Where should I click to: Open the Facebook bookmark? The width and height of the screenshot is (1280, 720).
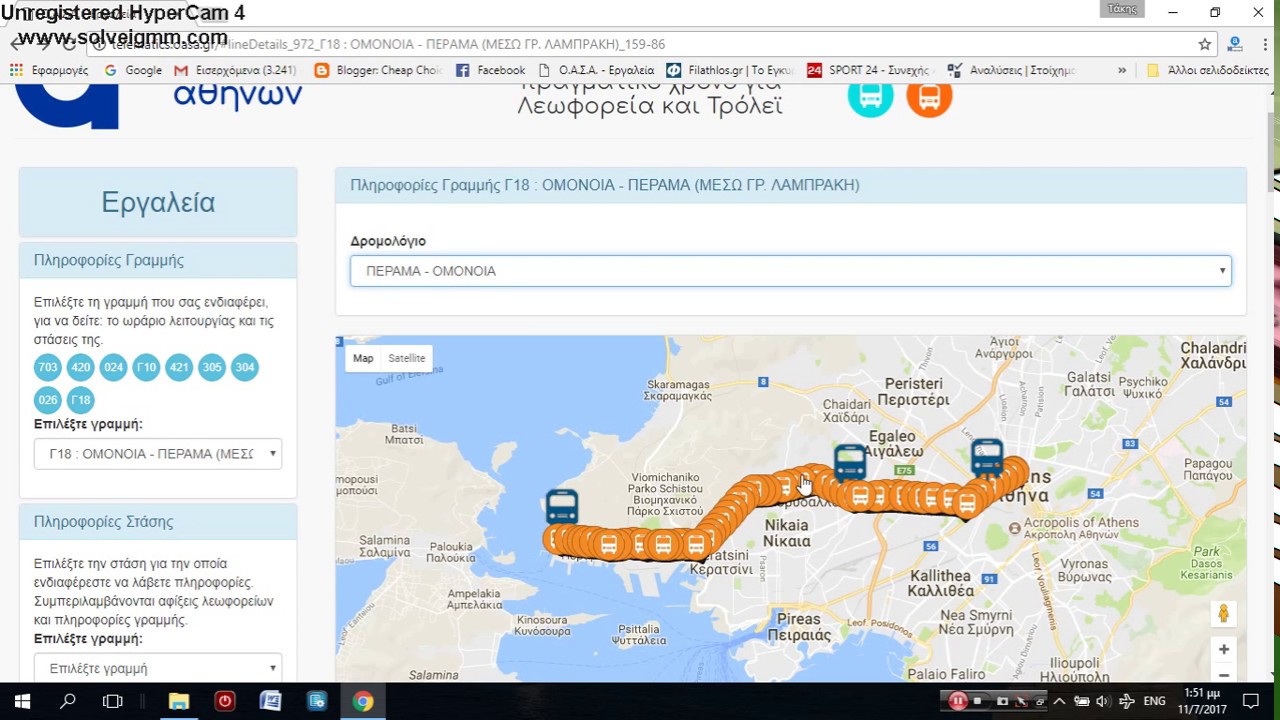click(x=490, y=70)
